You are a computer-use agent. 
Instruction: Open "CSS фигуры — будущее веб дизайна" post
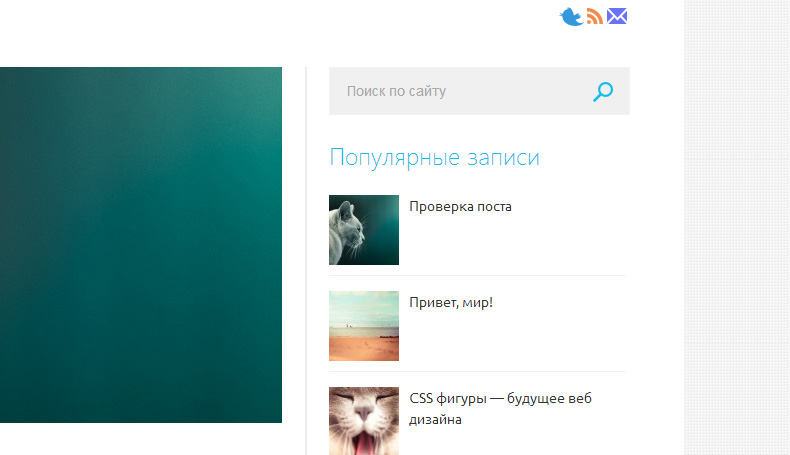(x=500, y=399)
